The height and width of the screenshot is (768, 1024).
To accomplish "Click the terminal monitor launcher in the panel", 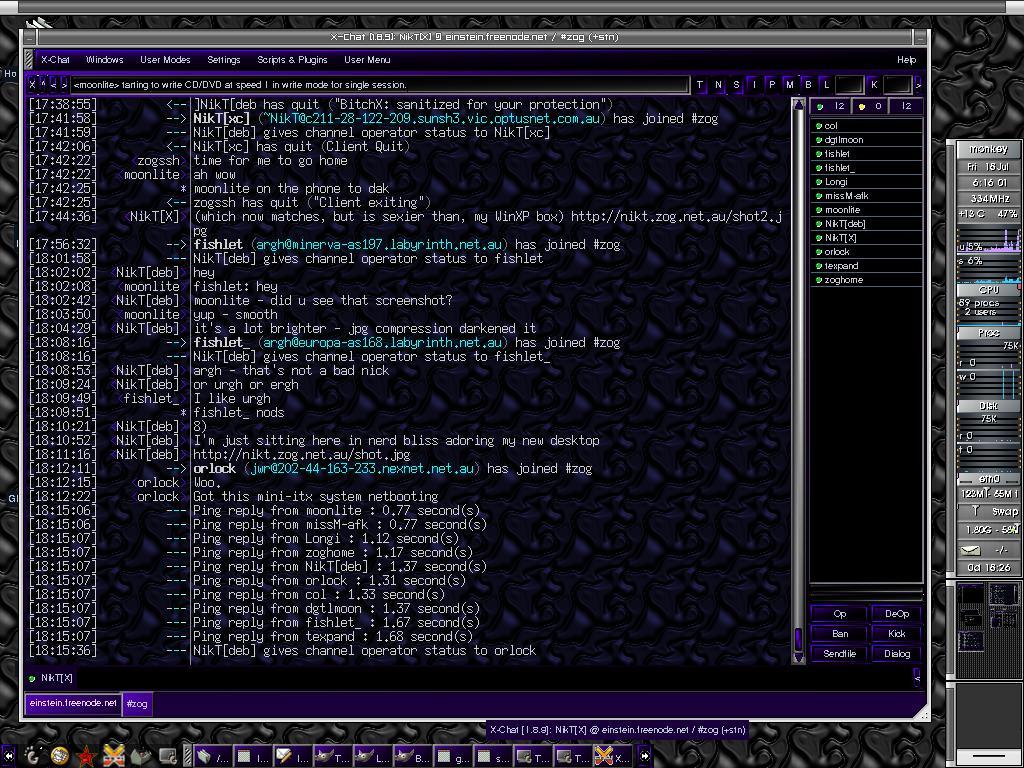I will (x=168, y=756).
